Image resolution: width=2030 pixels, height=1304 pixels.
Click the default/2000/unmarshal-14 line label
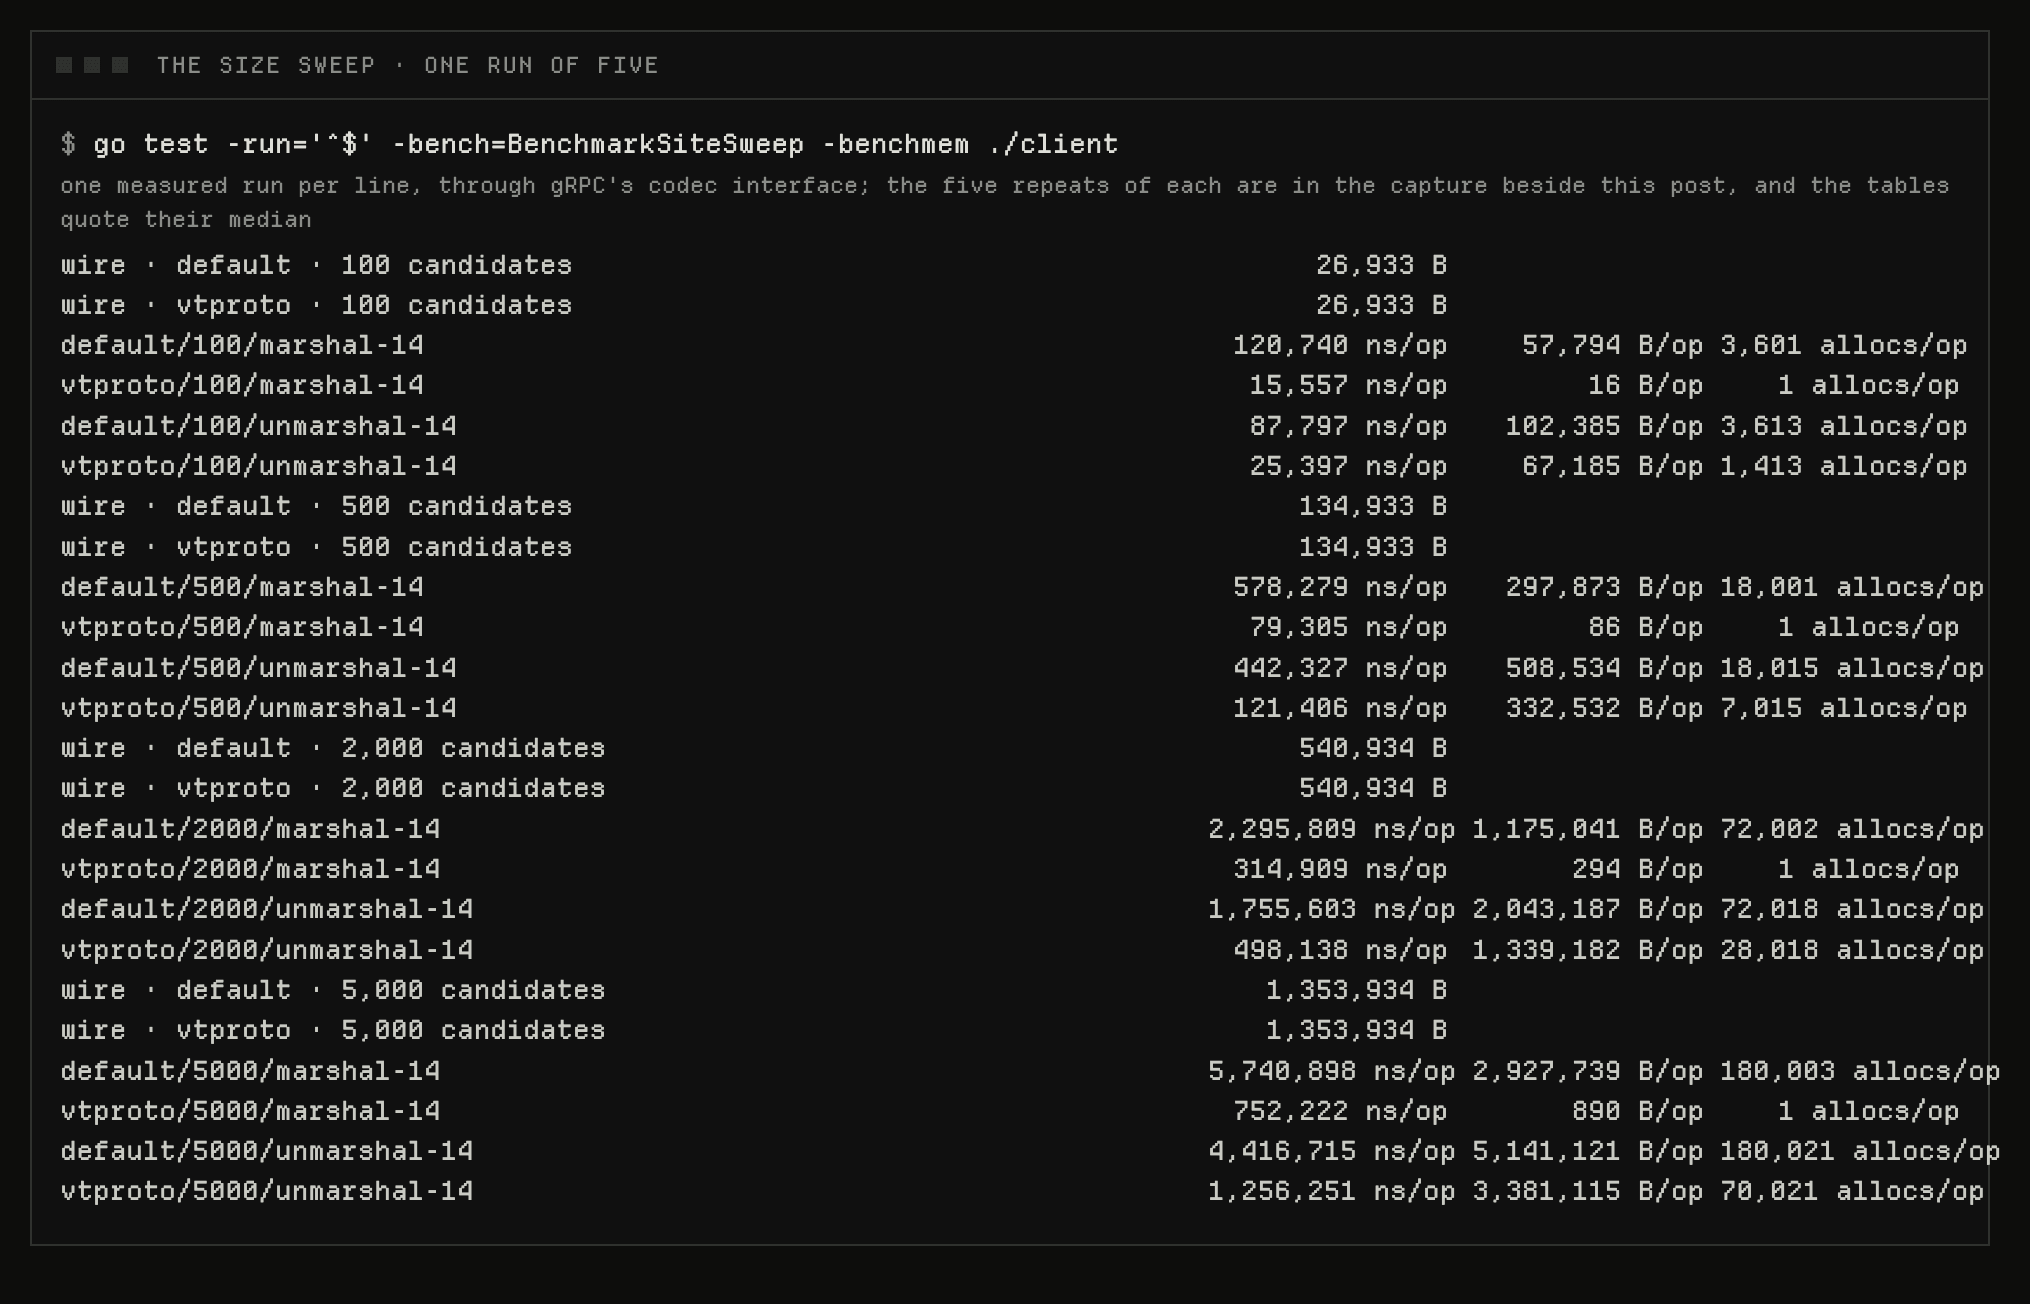(267, 909)
